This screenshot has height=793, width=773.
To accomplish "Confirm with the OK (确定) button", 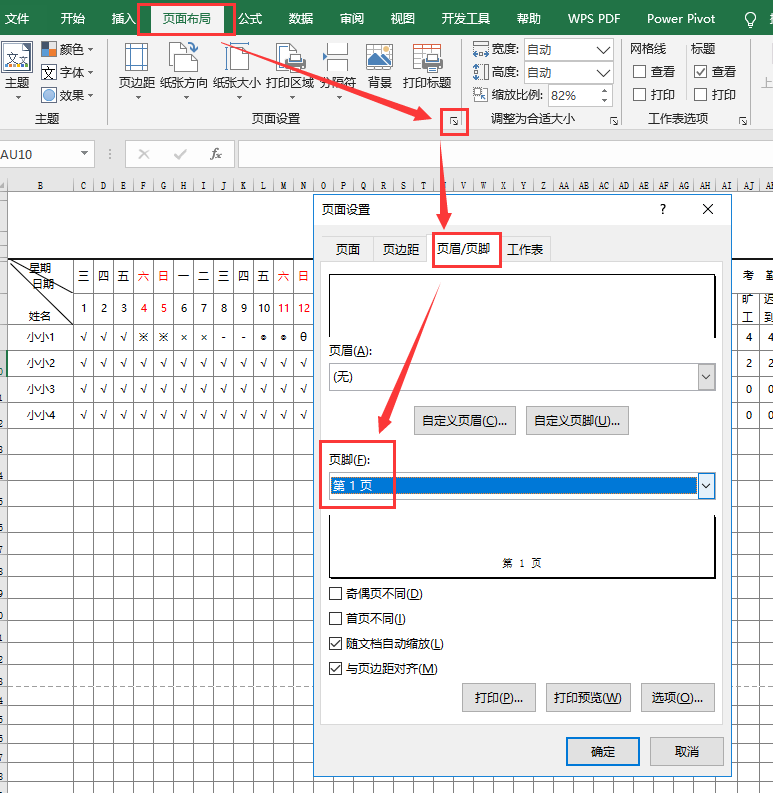I will pyautogui.click(x=603, y=752).
